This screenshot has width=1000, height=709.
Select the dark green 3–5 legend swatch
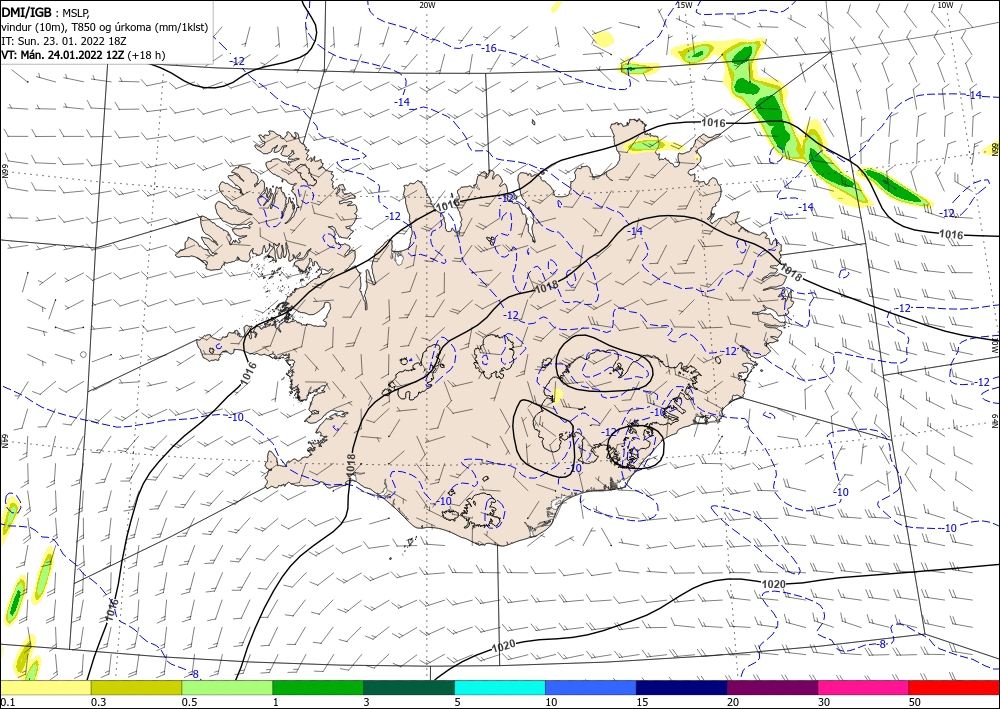[409, 687]
